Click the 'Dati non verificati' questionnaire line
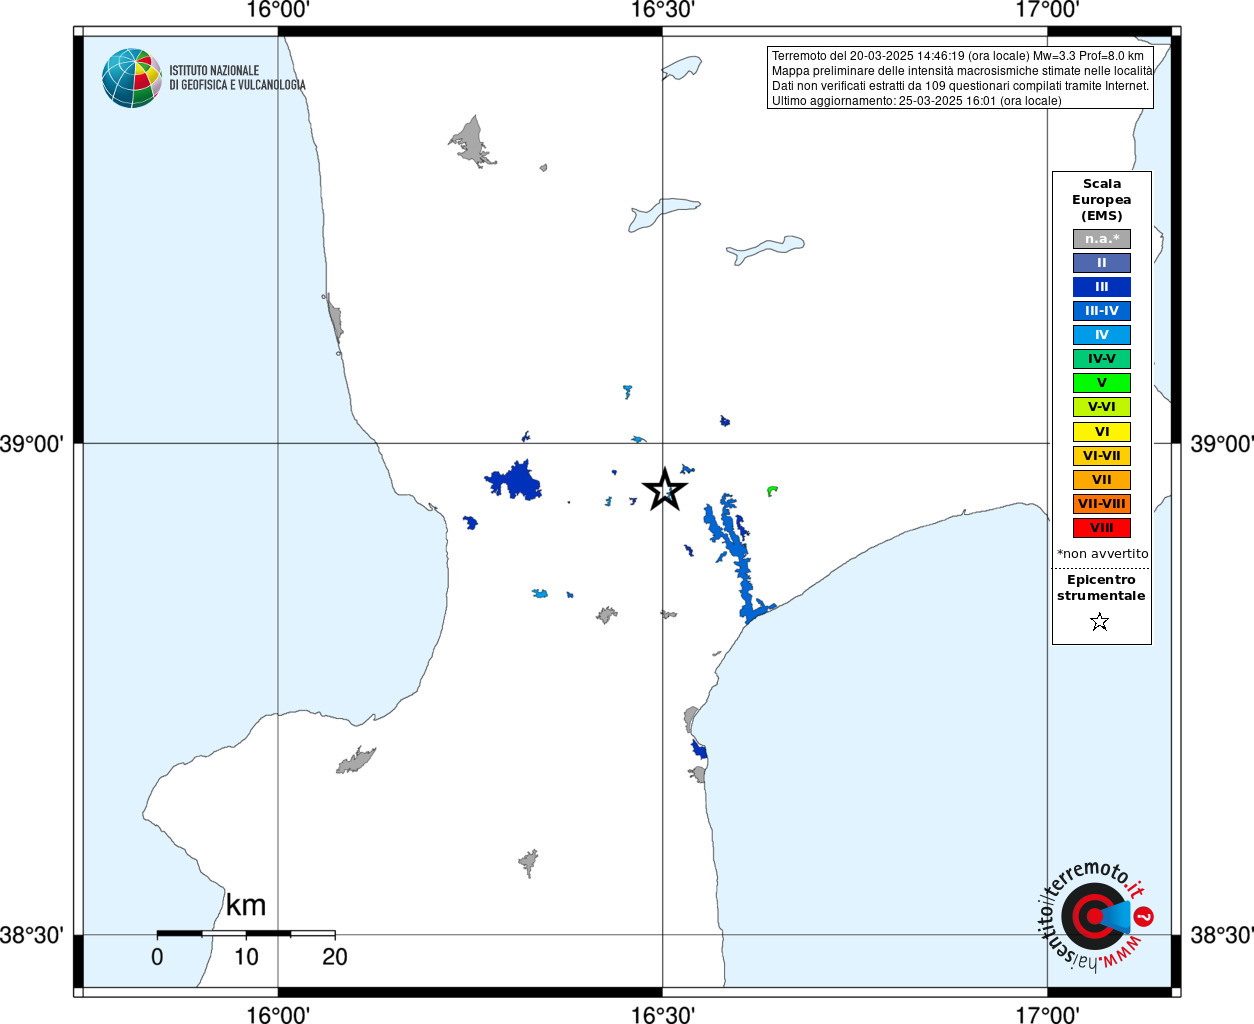This screenshot has height=1024, width=1254. pyautogui.click(x=961, y=86)
